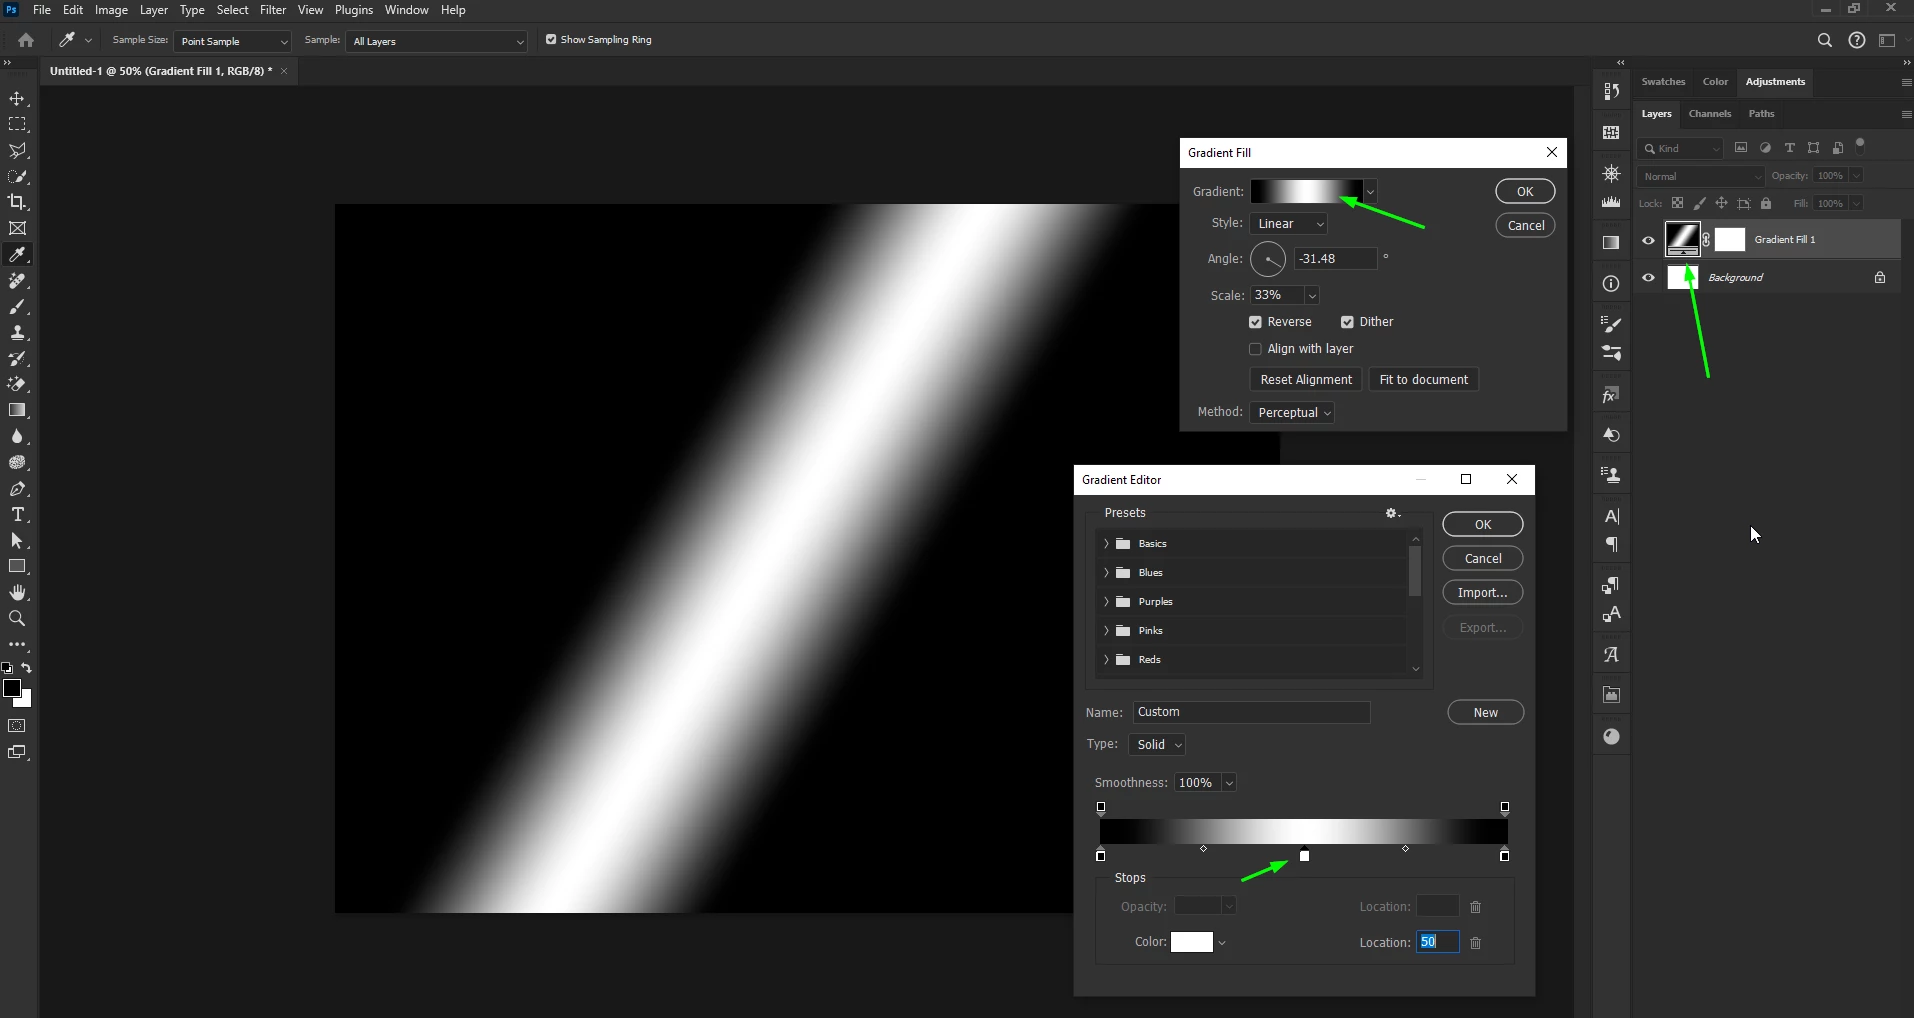Screen dimensions: 1914x1018
Task: Click Cancel in Gradient Fill dialog
Action: (x=1525, y=226)
